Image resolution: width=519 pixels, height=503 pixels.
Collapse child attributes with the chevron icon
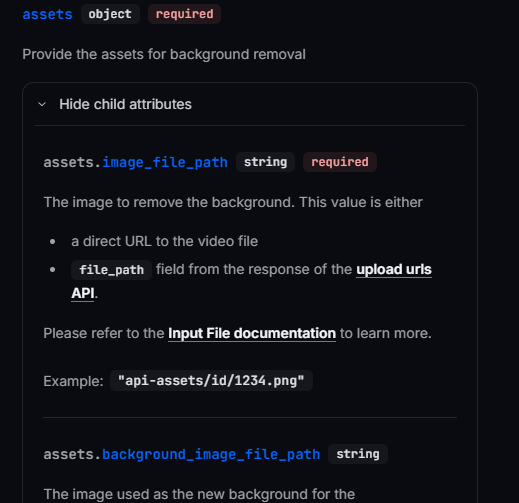(42, 104)
